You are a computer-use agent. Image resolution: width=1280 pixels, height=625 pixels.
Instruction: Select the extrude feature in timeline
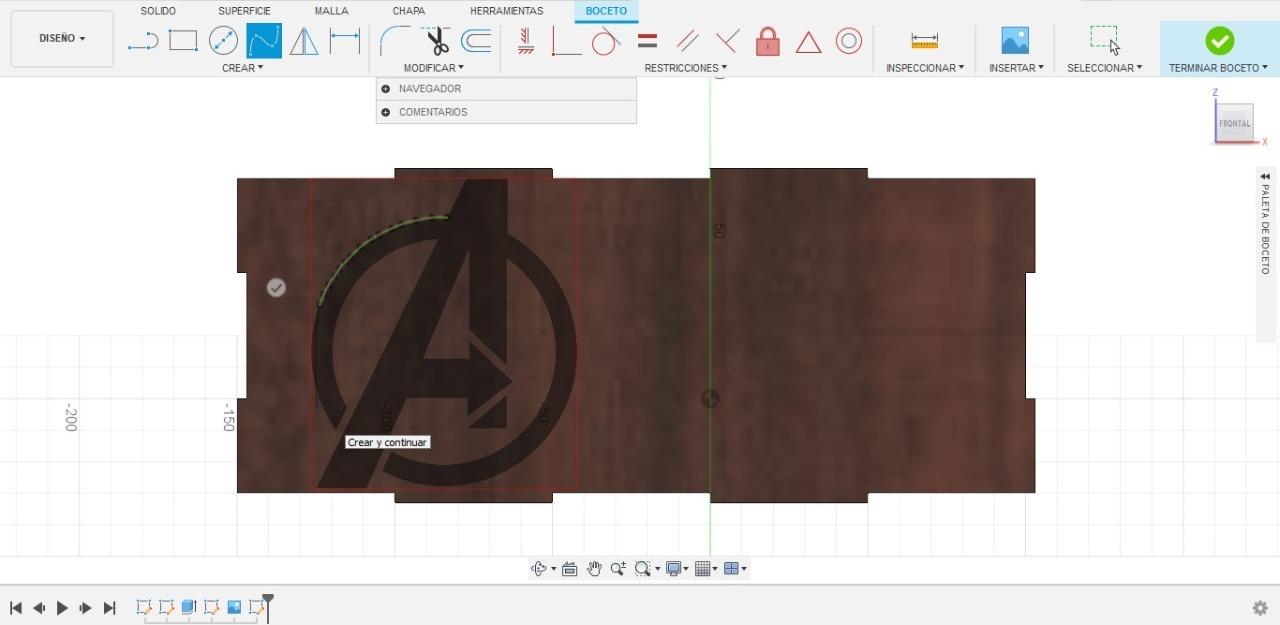(x=189, y=607)
